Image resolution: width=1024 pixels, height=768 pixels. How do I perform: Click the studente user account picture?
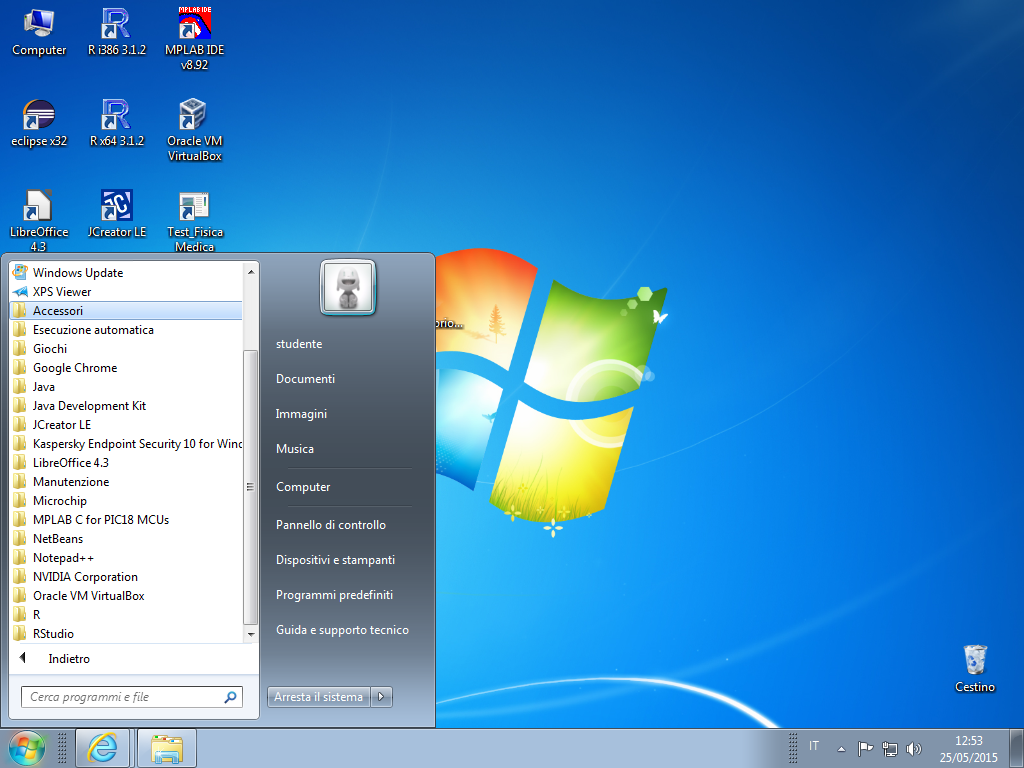coord(347,288)
